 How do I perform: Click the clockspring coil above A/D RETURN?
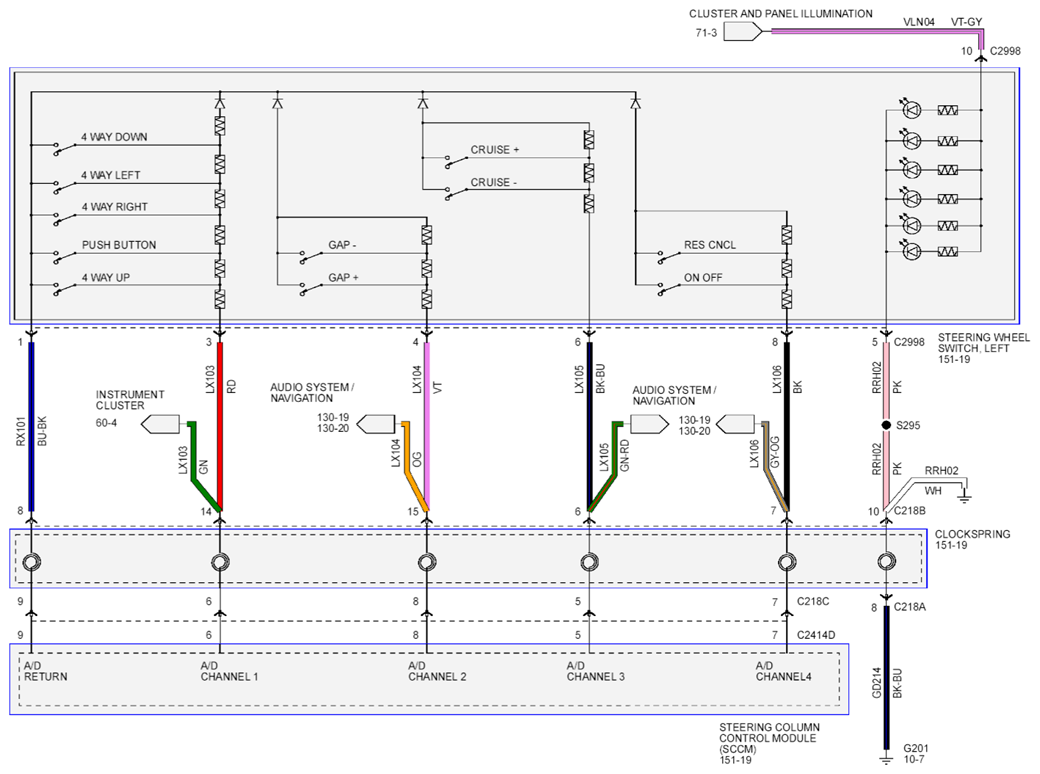pos(31,562)
